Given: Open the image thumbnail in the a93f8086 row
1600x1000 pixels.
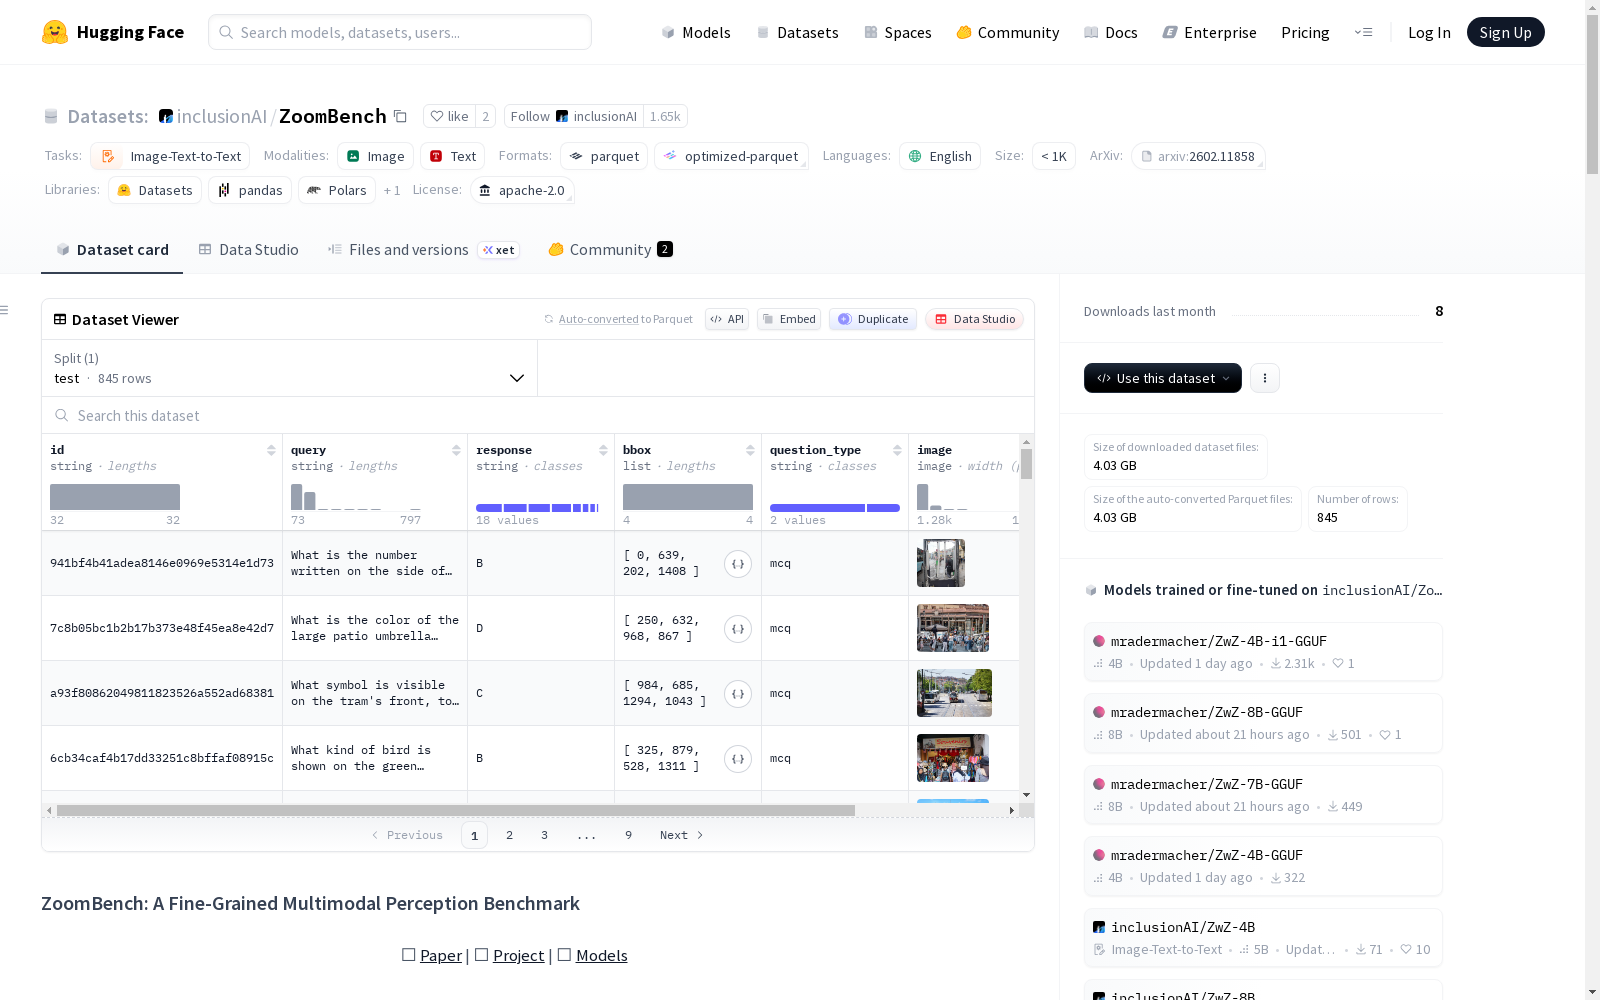Looking at the screenshot, I should click(954, 693).
